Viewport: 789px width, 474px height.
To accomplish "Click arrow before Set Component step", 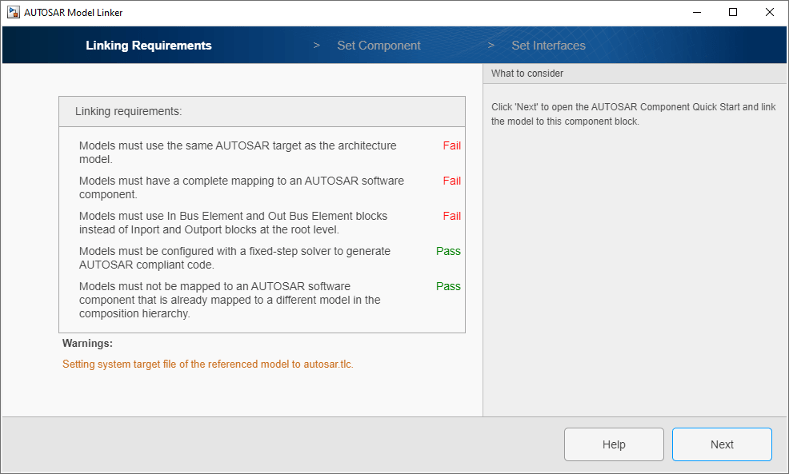I will [316, 46].
